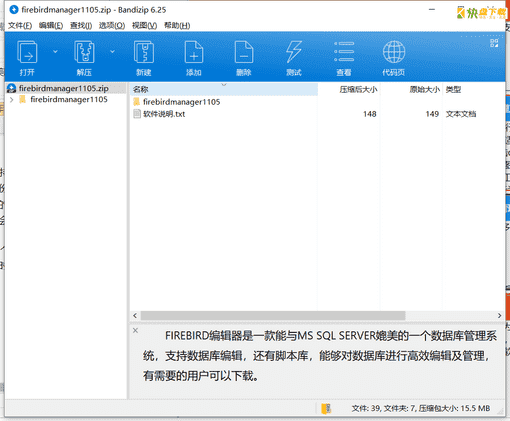Click the FIREBIRD description text in comment pane
The width and height of the screenshot is (510, 421).
[x=319, y=356]
